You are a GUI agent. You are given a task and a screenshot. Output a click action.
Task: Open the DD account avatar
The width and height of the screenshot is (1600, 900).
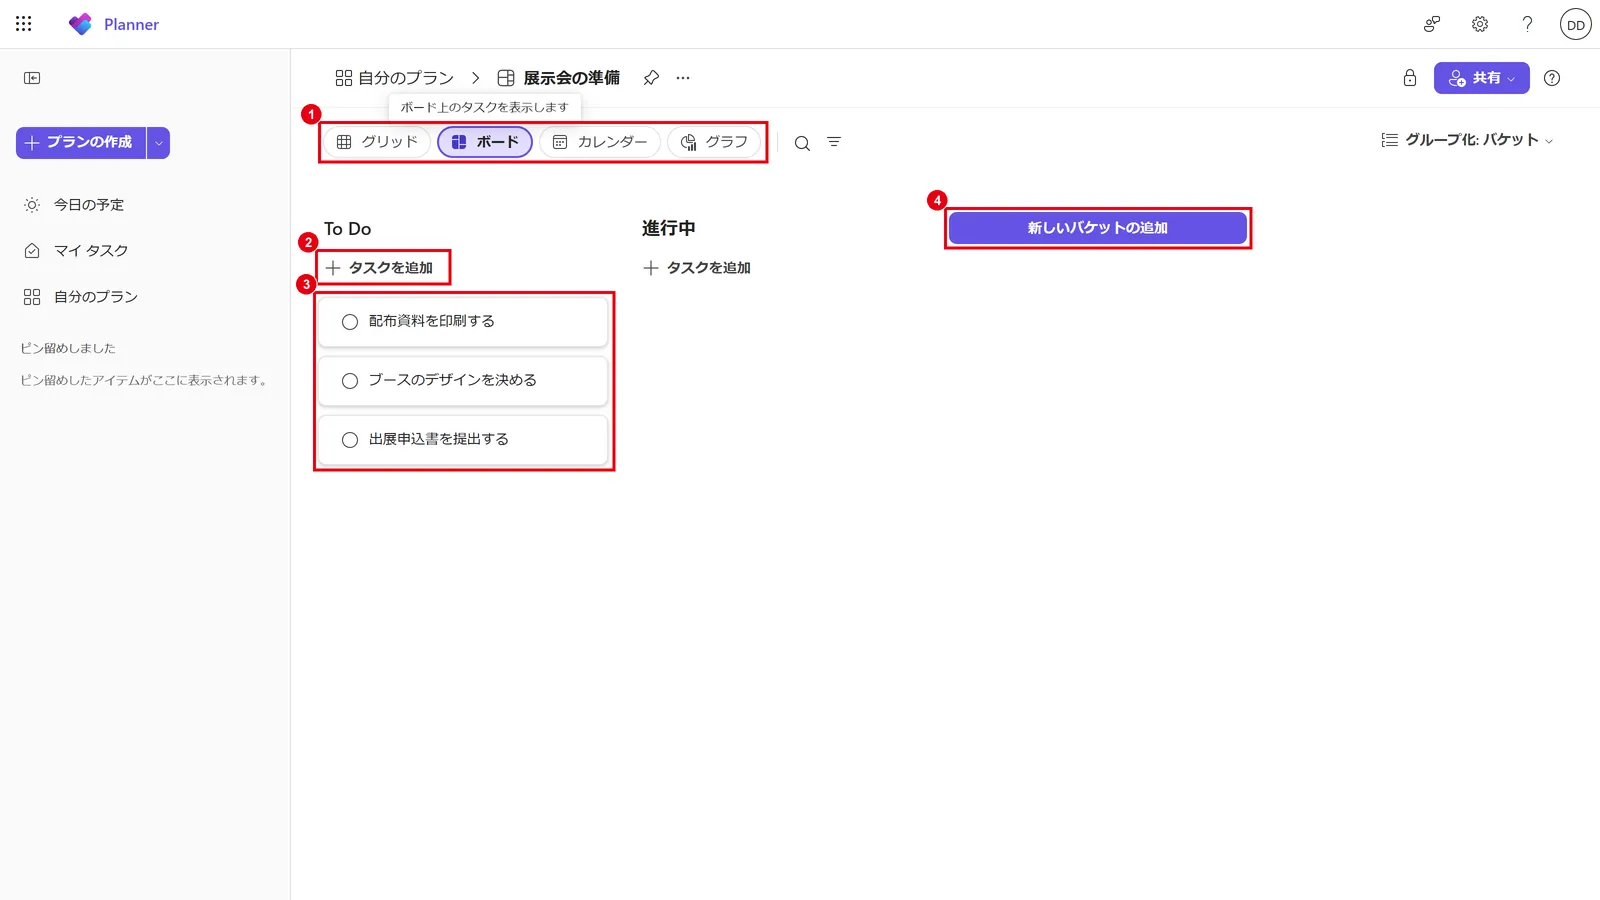click(1576, 24)
